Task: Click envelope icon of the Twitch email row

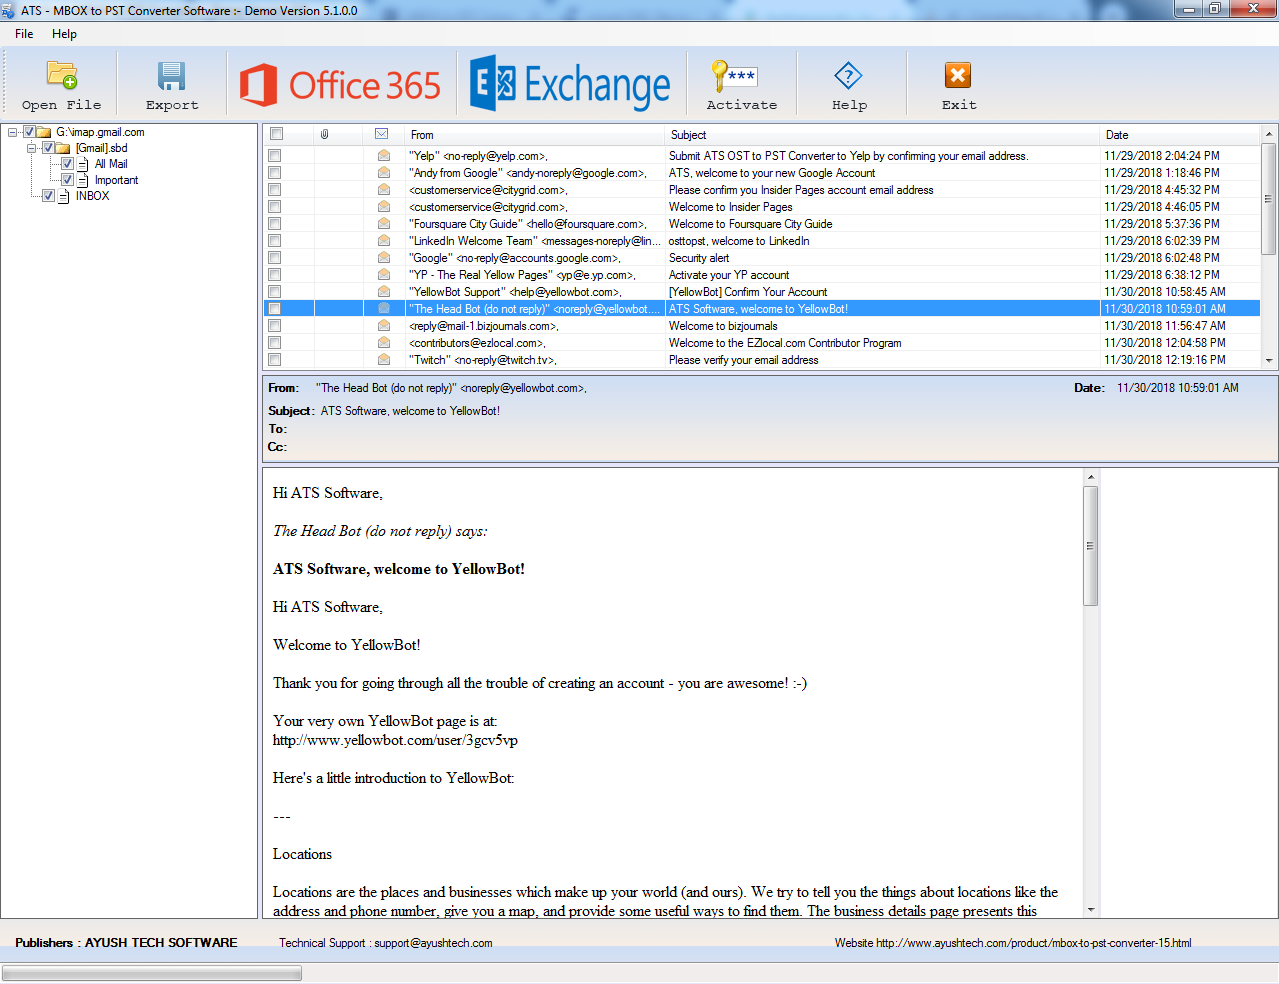Action: click(x=384, y=360)
